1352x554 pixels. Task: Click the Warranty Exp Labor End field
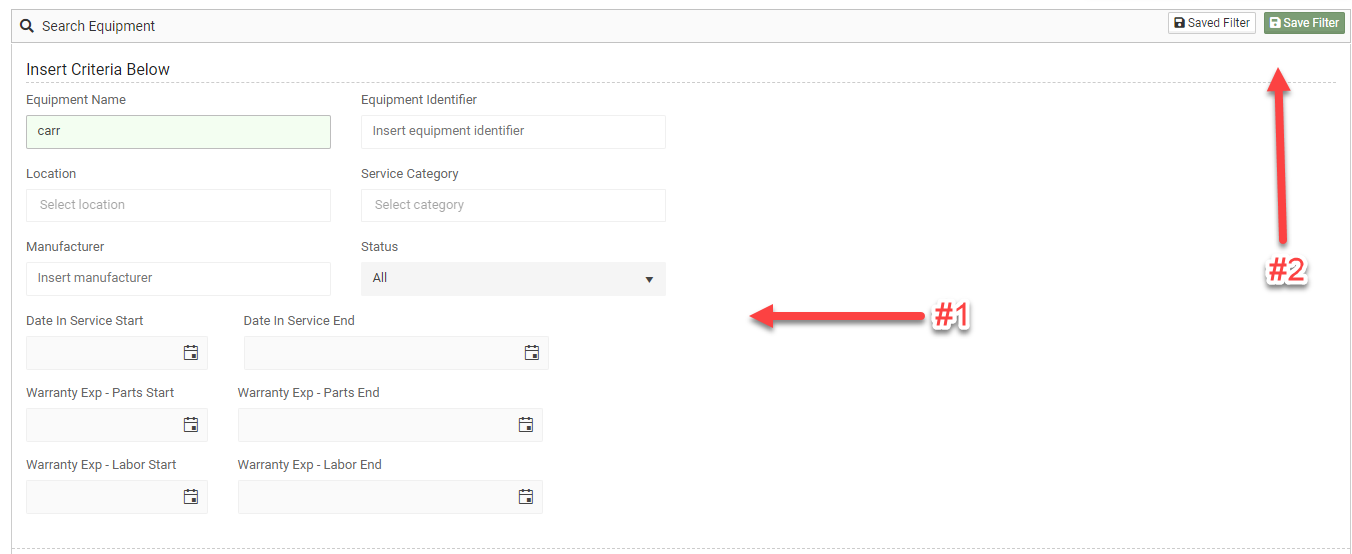pyautogui.click(x=376, y=497)
